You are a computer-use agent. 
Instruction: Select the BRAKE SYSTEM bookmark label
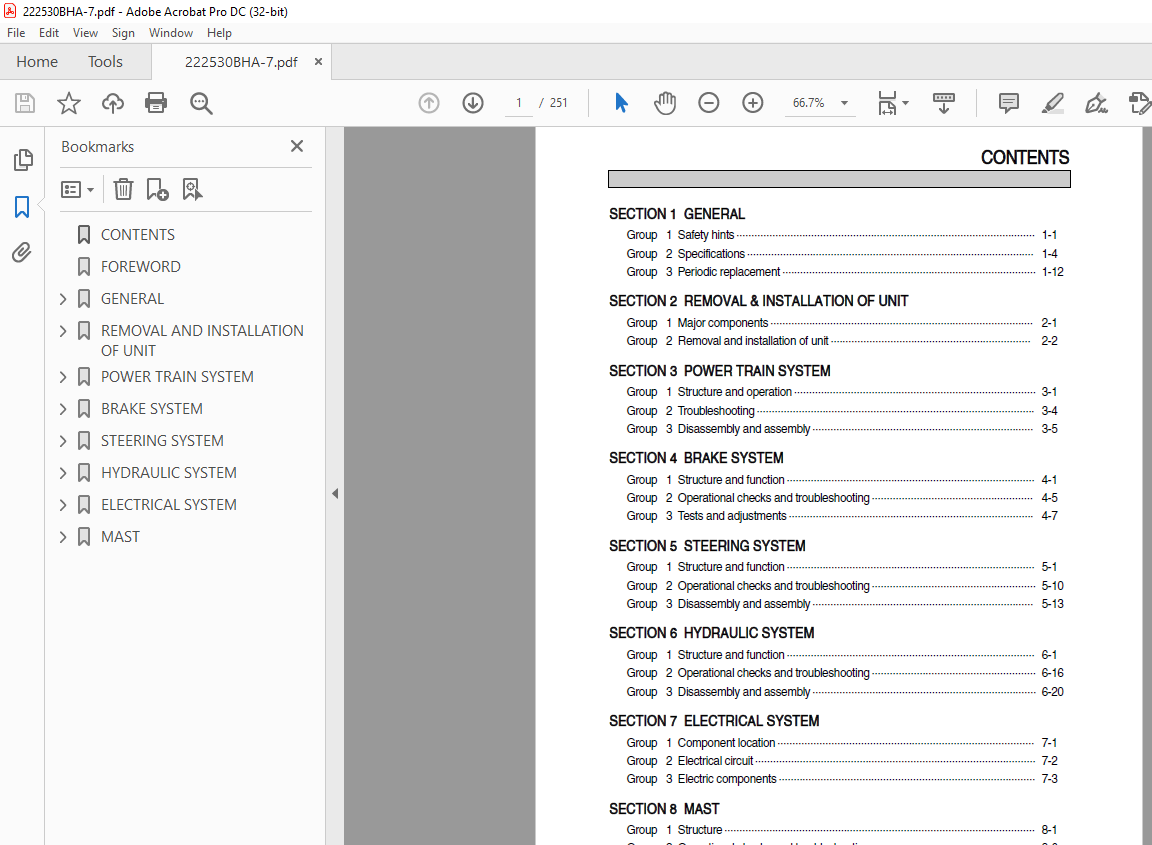pyautogui.click(x=151, y=409)
